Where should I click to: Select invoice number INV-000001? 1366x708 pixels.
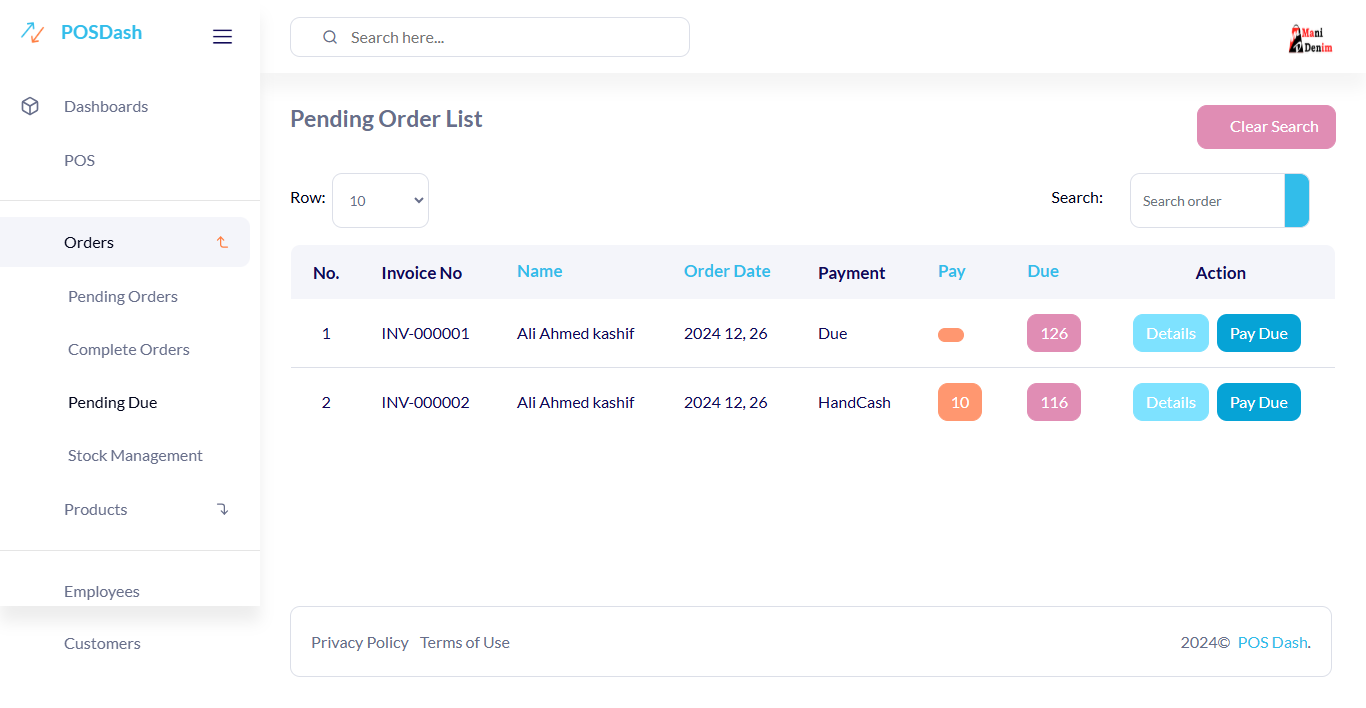point(425,333)
